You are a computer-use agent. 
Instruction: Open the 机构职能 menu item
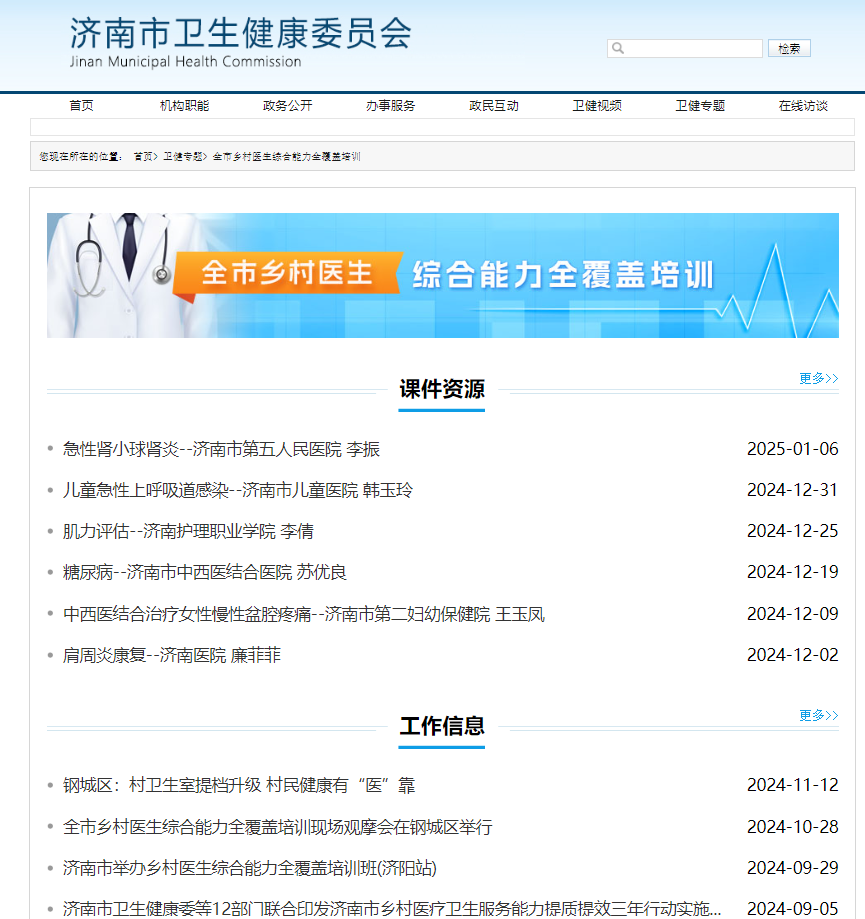point(184,106)
